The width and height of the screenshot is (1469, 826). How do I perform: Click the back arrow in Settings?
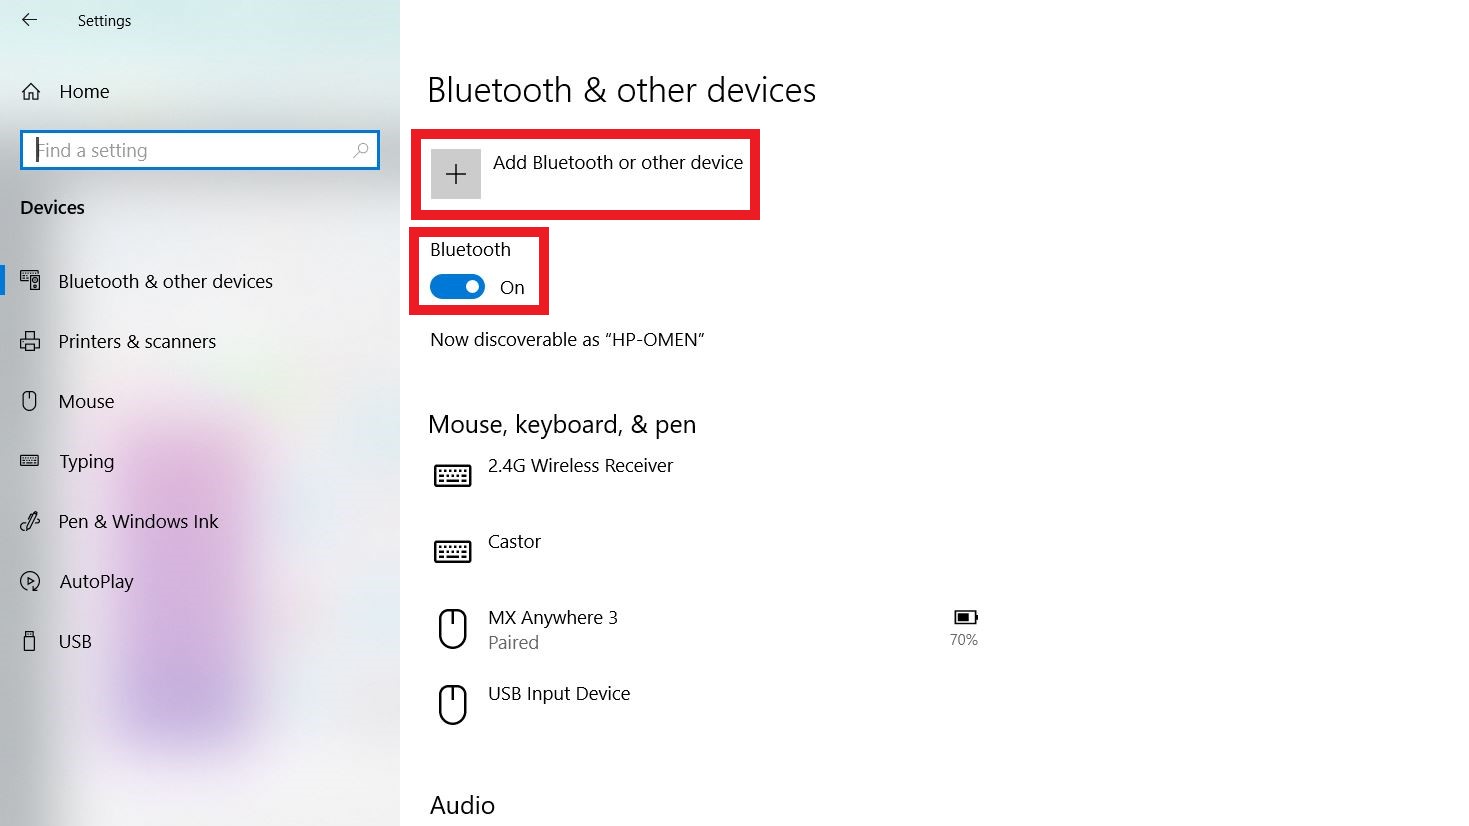click(30, 20)
